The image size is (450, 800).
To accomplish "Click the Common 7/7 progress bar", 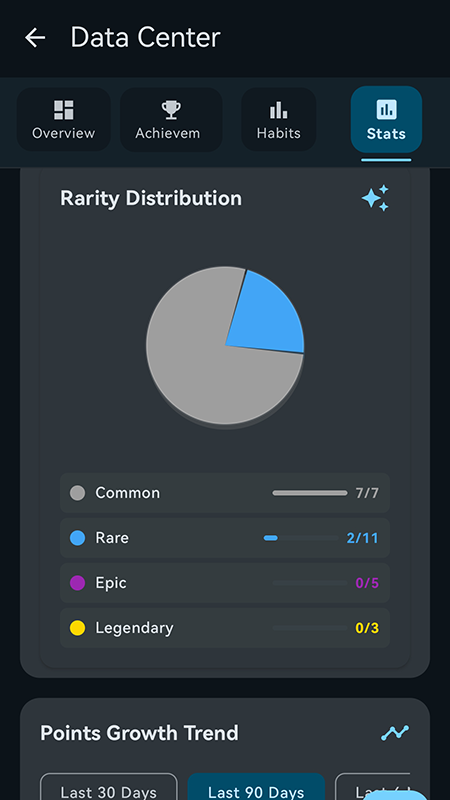I will point(310,493).
